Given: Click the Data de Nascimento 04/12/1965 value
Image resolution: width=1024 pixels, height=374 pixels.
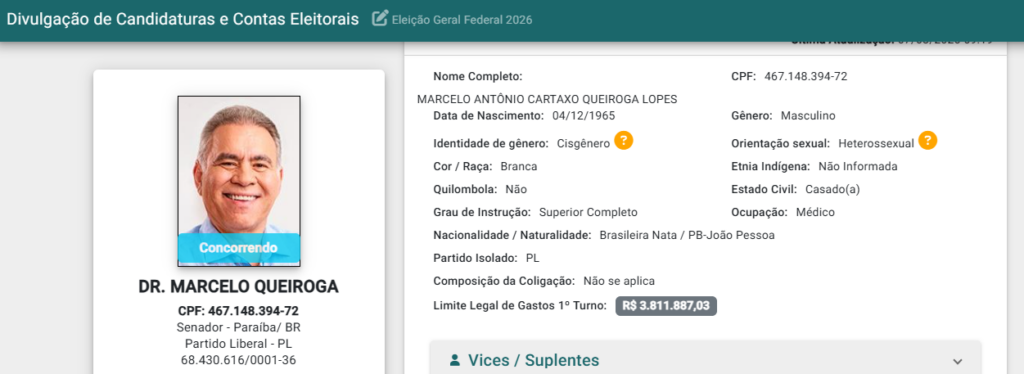Looking at the screenshot, I should point(583,116).
